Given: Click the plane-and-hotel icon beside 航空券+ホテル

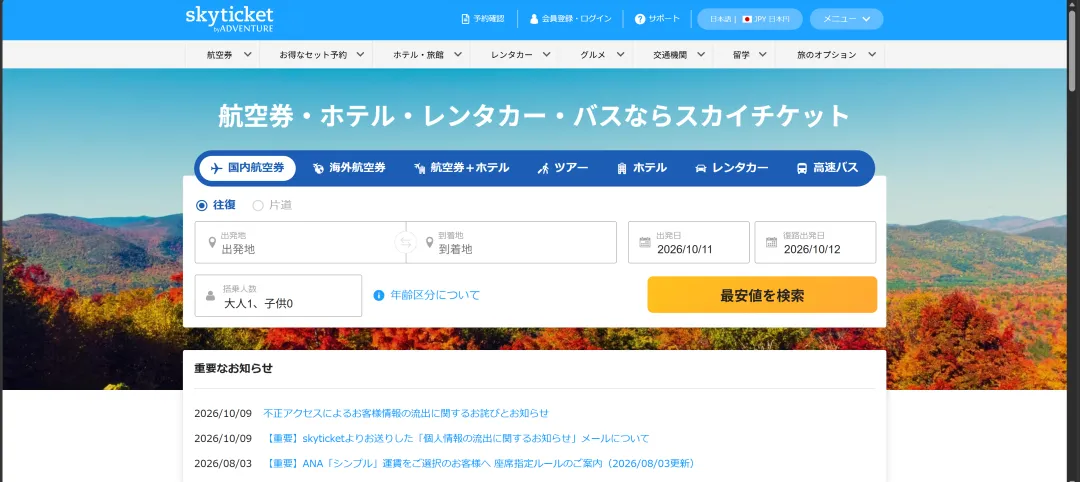Looking at the screenshot, I should [419, 168].
